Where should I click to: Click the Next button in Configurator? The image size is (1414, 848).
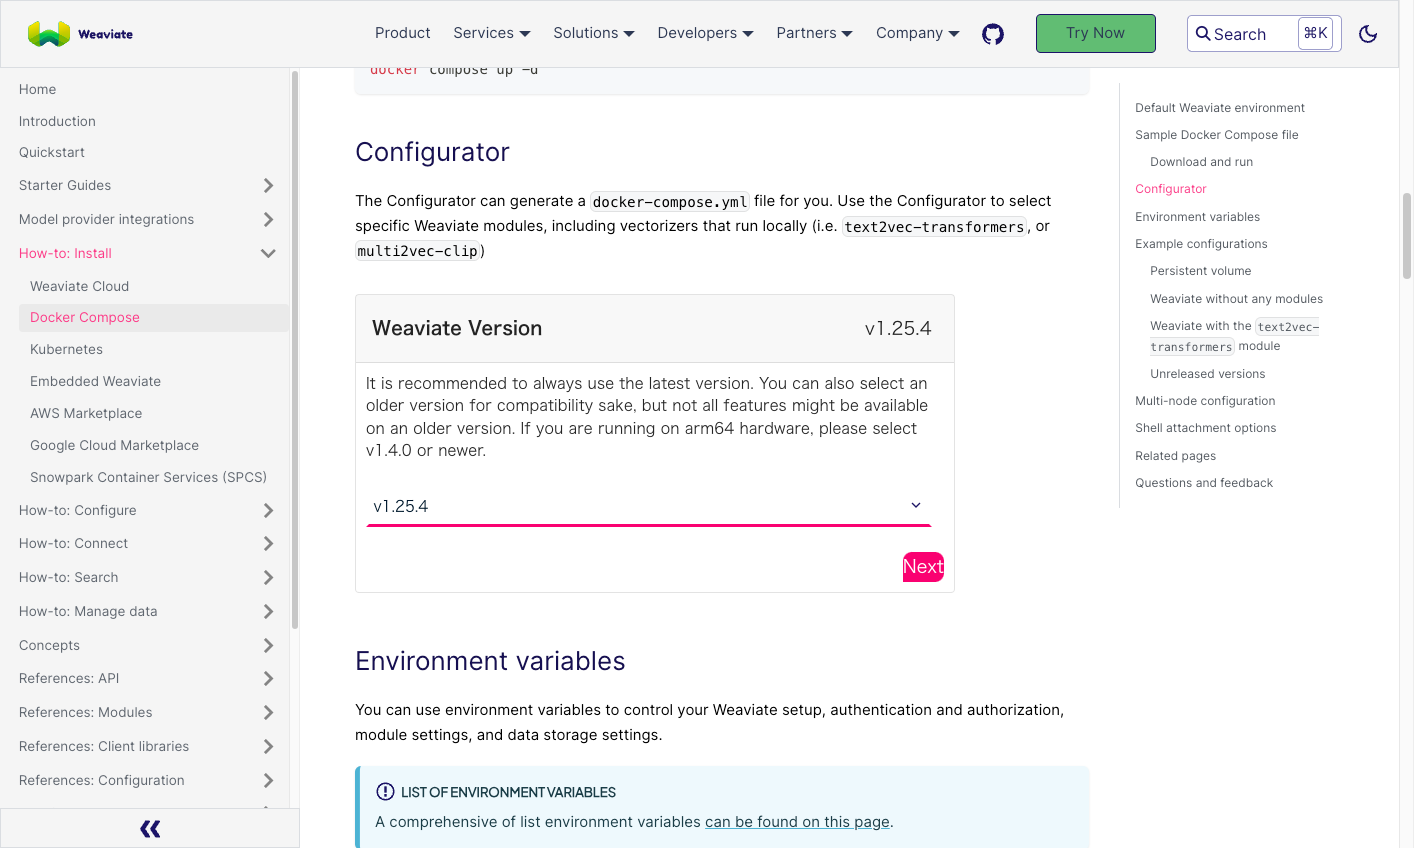pos(923,567)
